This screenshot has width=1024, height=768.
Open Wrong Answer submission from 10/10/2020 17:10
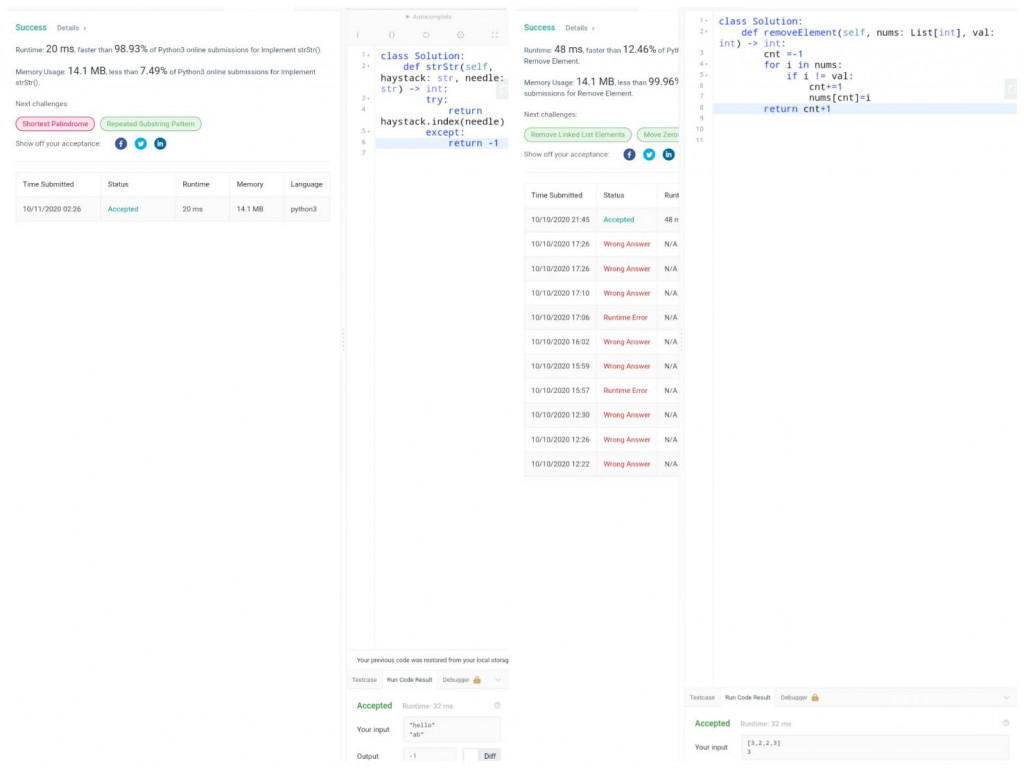coord(626,293)
